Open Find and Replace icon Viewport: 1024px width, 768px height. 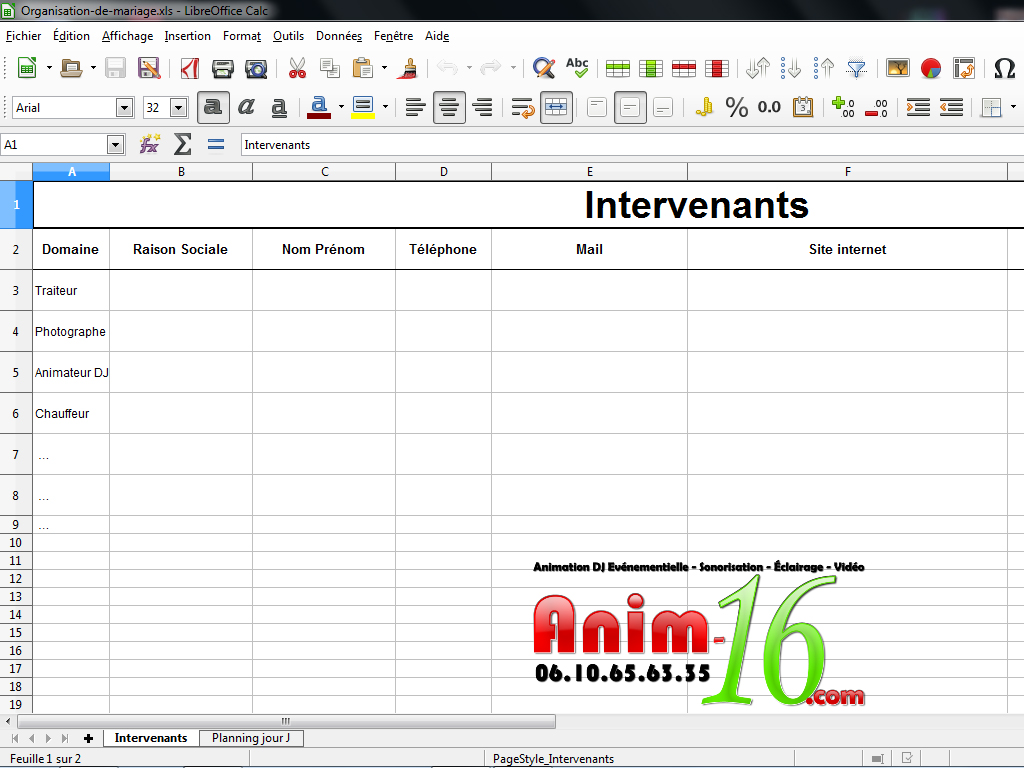tap(543, 68)
